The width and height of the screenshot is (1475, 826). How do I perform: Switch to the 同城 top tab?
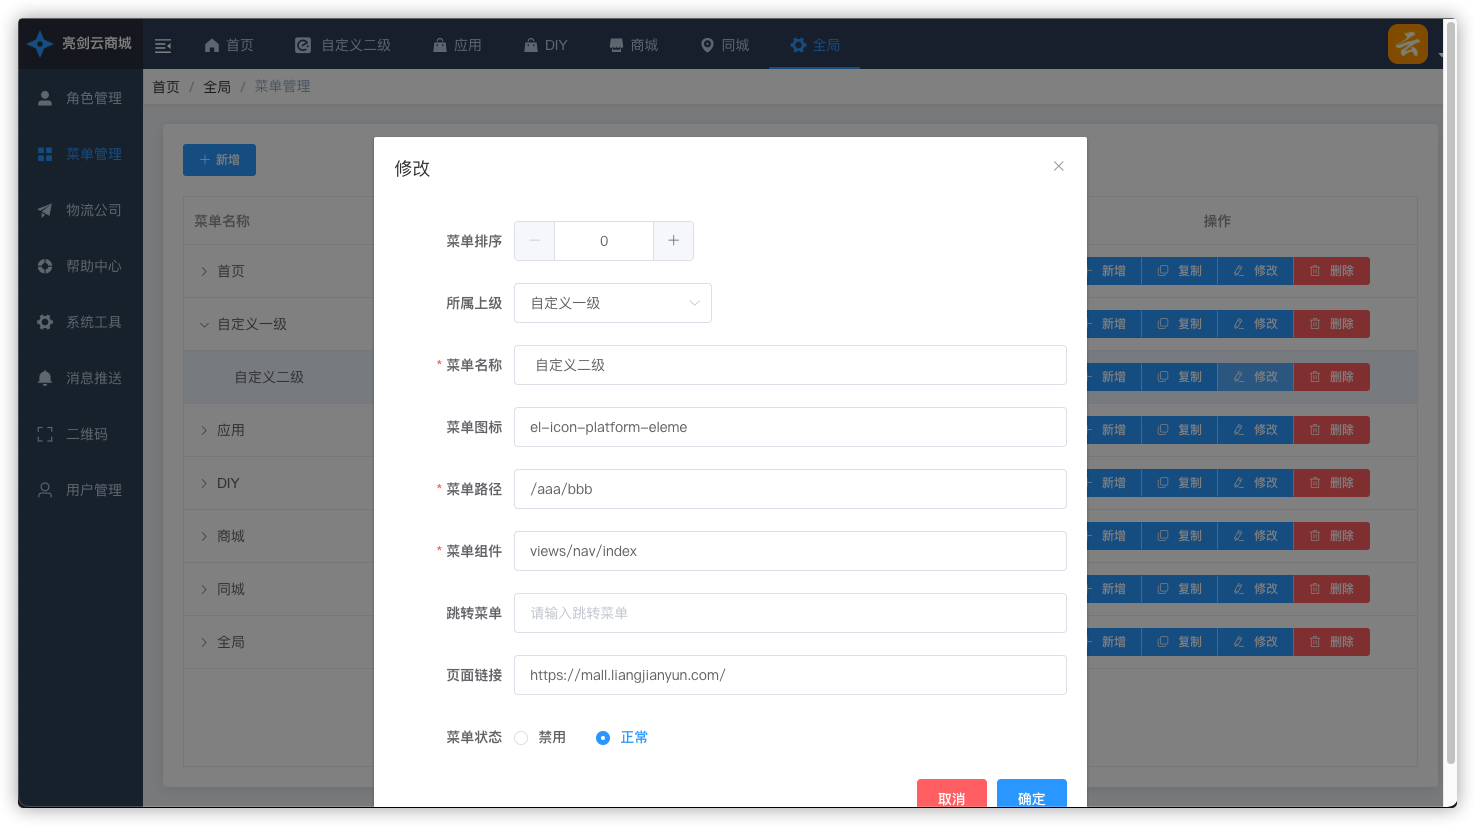click(x=725, y=45)
